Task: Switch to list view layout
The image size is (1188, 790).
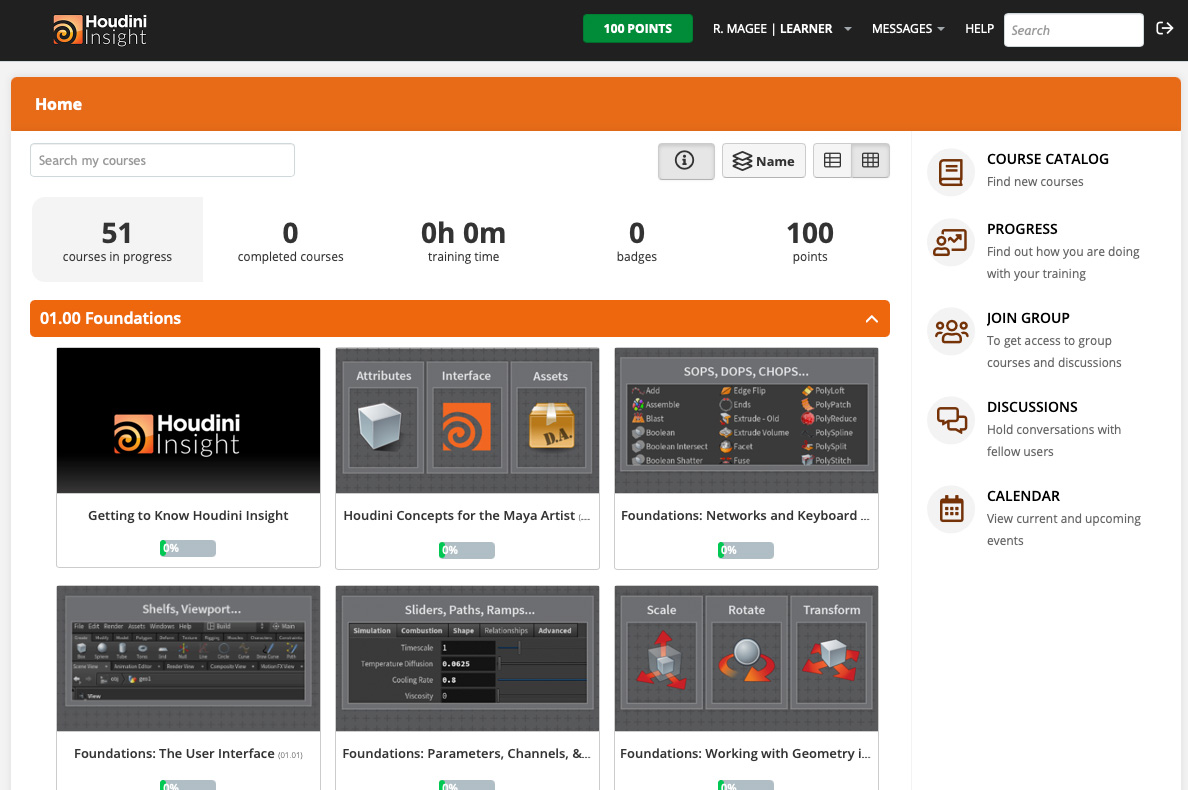Action: click(832, 161)
